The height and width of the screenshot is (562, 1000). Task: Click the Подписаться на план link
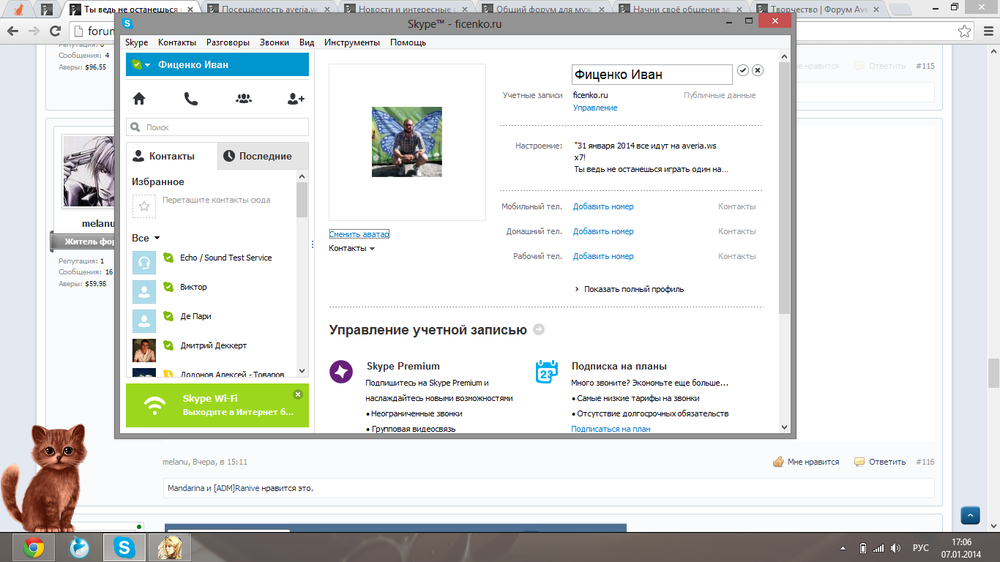(610, 429)
